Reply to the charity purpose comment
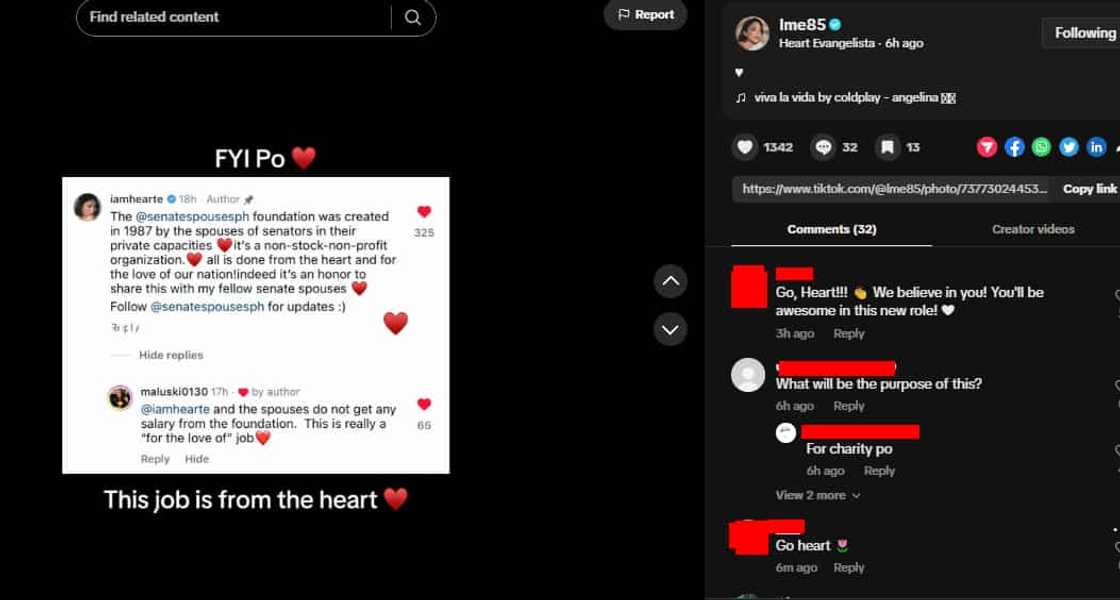This screenshot has width=1120, height=600. tap(879, 470)
